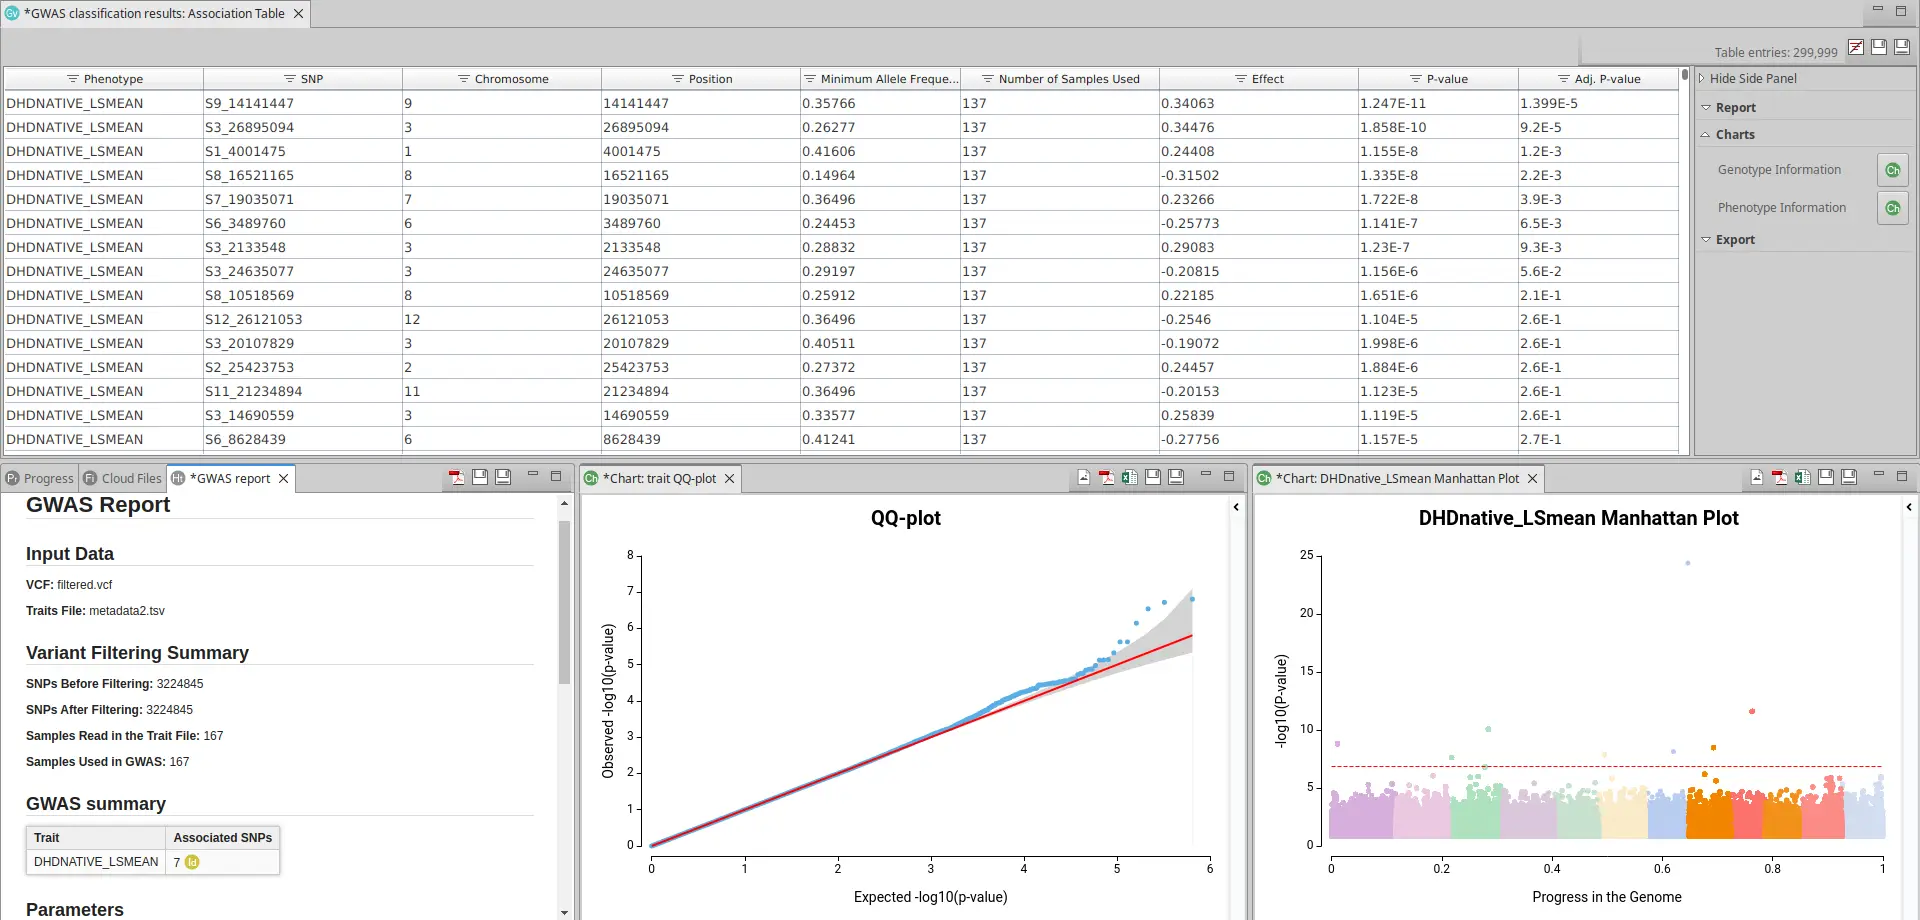The height and width of the screenshot is (920, 1920).
Task: Export the Manhattan Plot data to Excel
Action: click(x=1803, y=478)
